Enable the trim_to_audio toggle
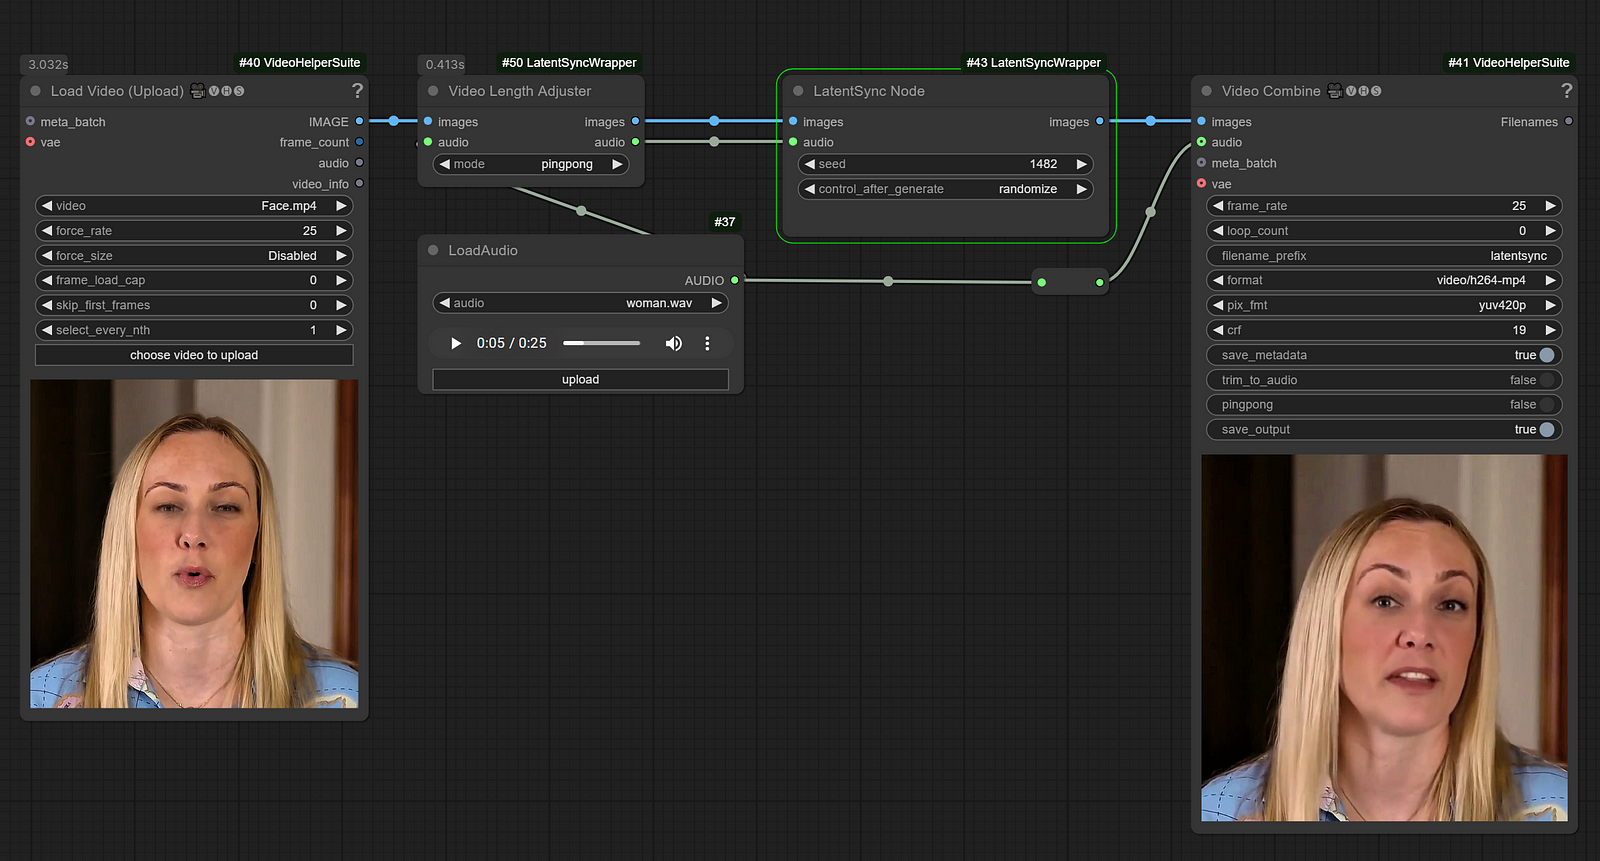Viewport: 1600px width, 861px height. 1546,380
